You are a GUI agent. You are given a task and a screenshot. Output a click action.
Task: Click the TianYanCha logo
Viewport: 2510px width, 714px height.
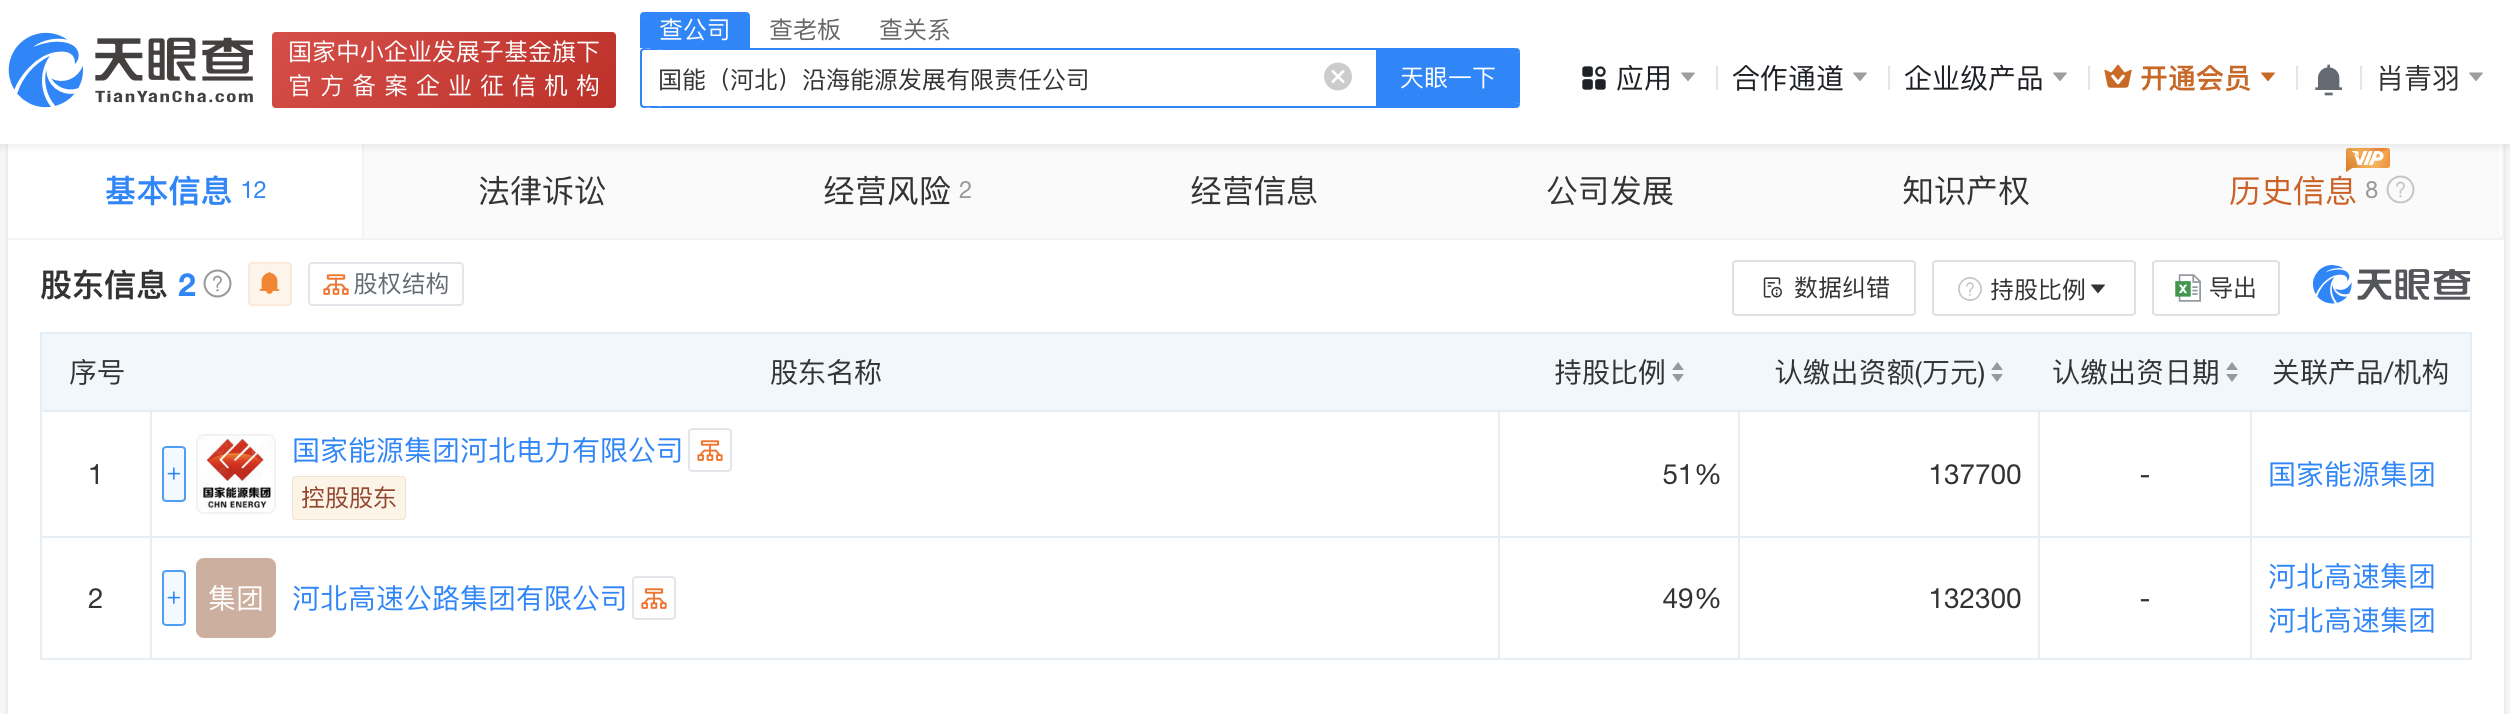tap(132, 70)
